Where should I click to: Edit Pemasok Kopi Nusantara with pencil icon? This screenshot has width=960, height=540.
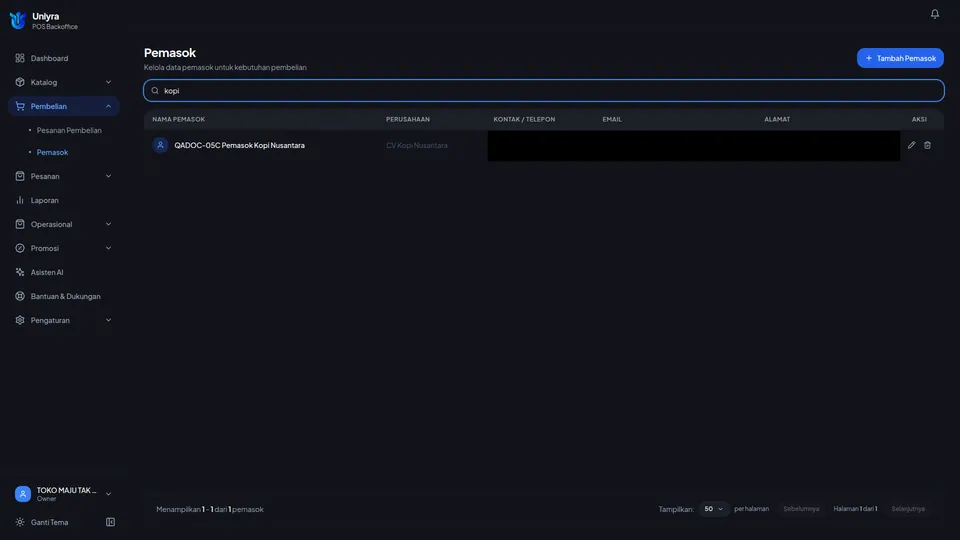911,145
